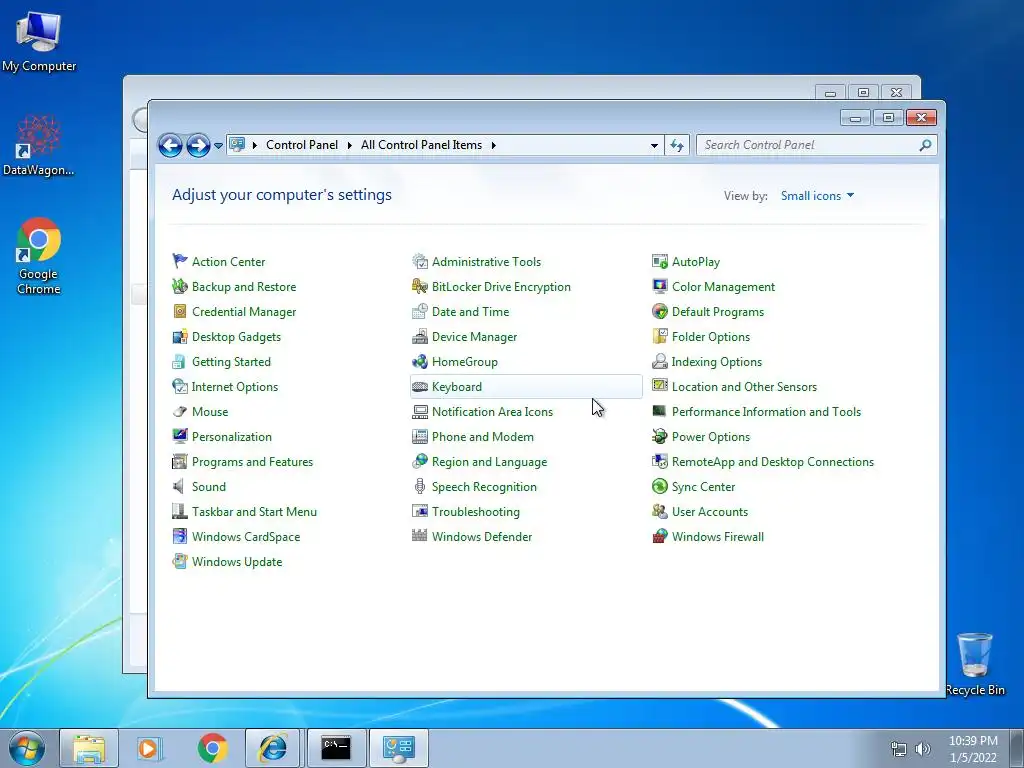The height and width of the screenshot is (768, 1024).
Task: Click the Windows Firewall icon
Action: [660, 536]
